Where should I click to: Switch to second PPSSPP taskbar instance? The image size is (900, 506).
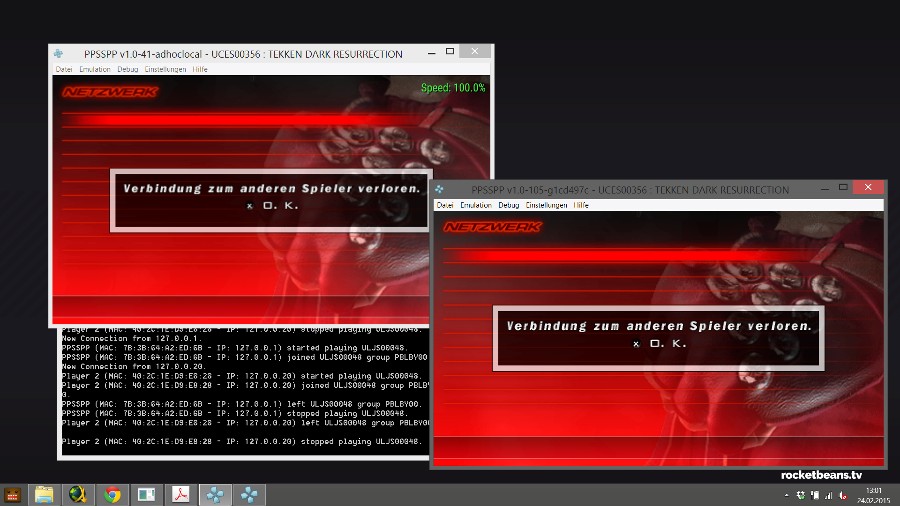(248, 494)
